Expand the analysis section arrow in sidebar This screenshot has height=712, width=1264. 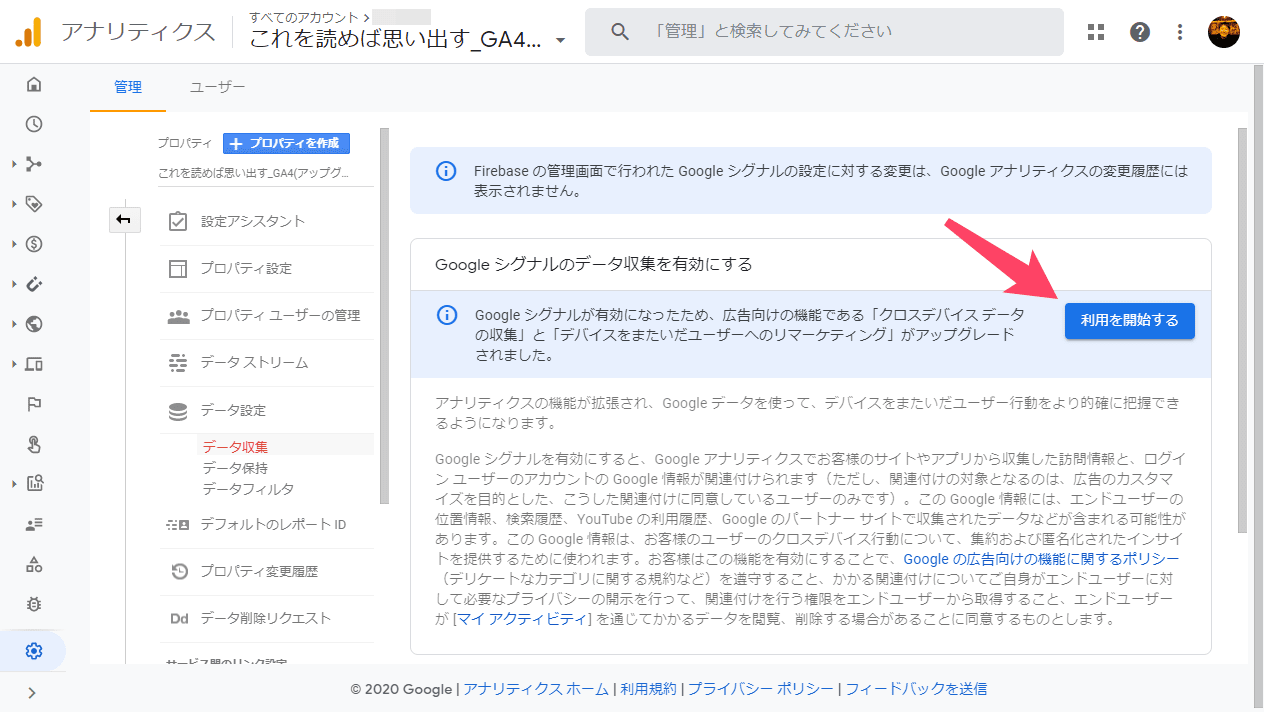coord(14,484)
